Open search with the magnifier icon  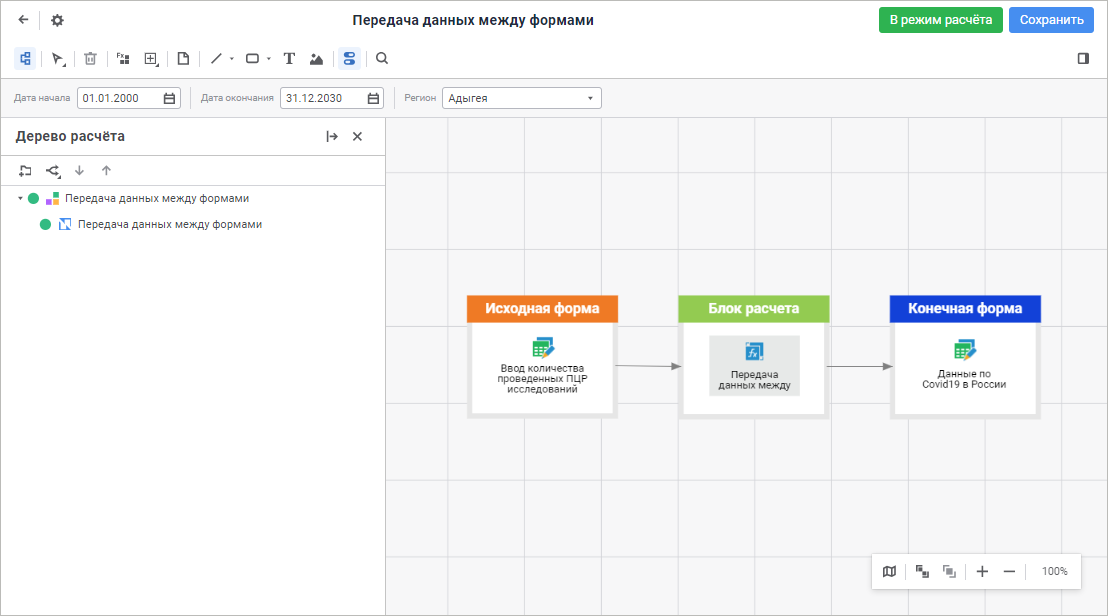[x=382, y=59]
